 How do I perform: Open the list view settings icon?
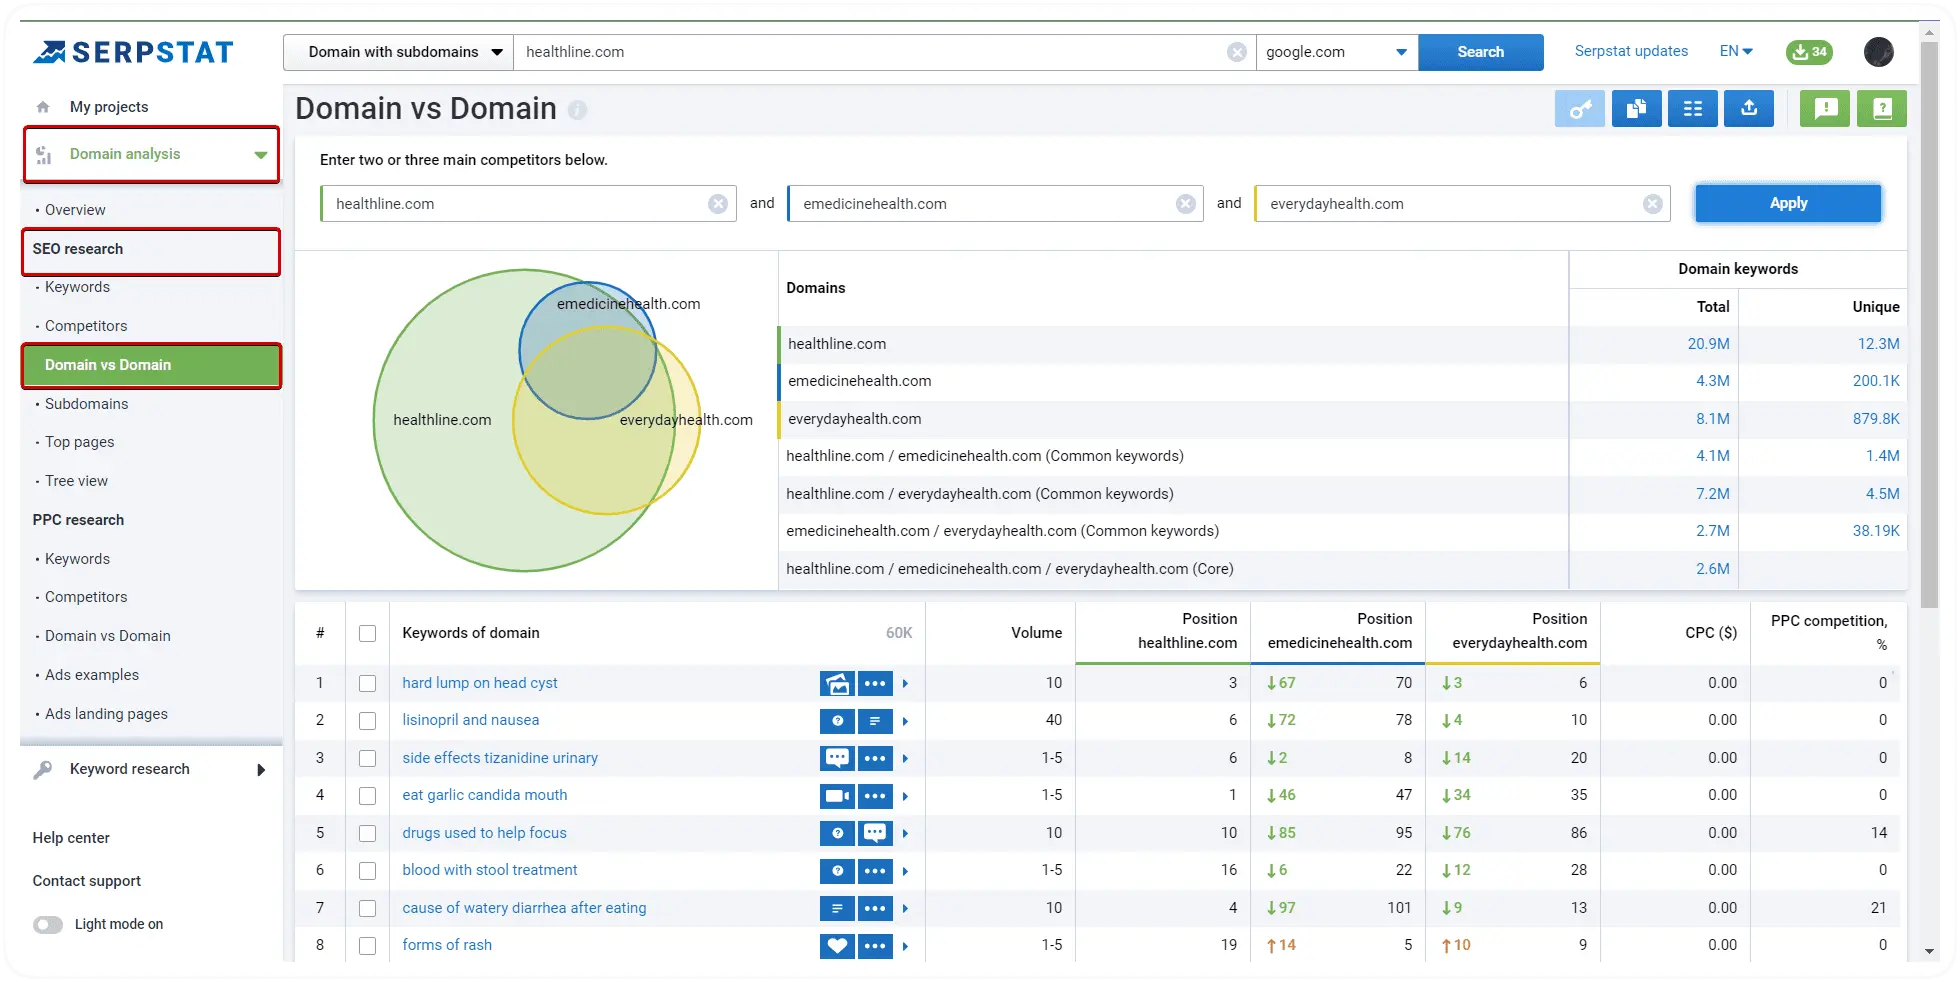(x=1692, y=108)
